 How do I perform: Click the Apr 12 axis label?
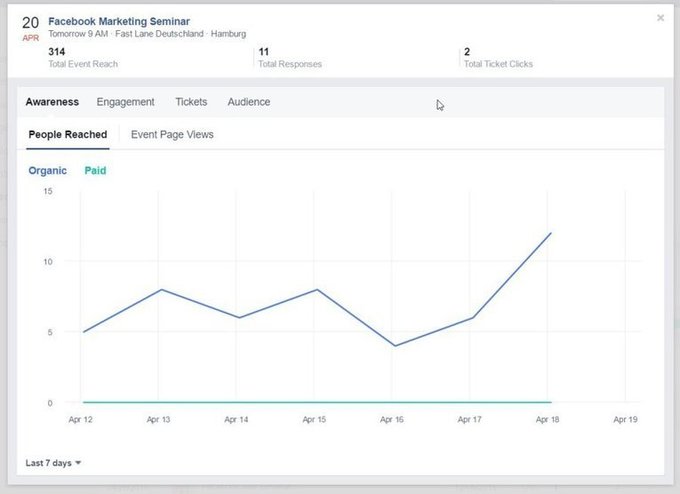(x=81, y=419)
